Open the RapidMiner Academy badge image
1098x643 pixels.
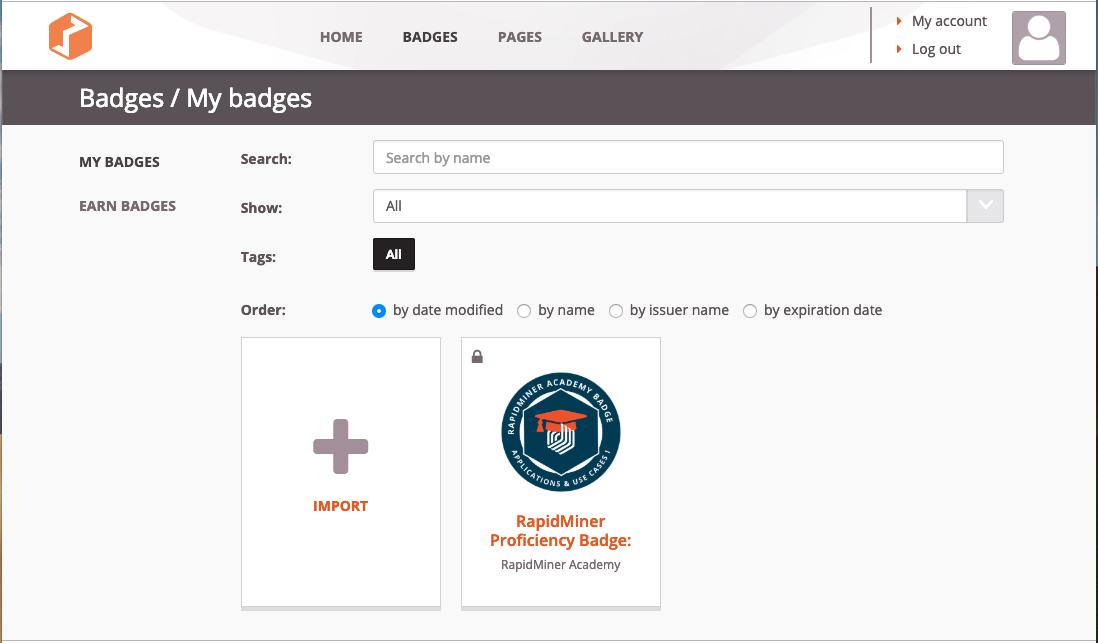pyautogui.click(x=561, y=431)
